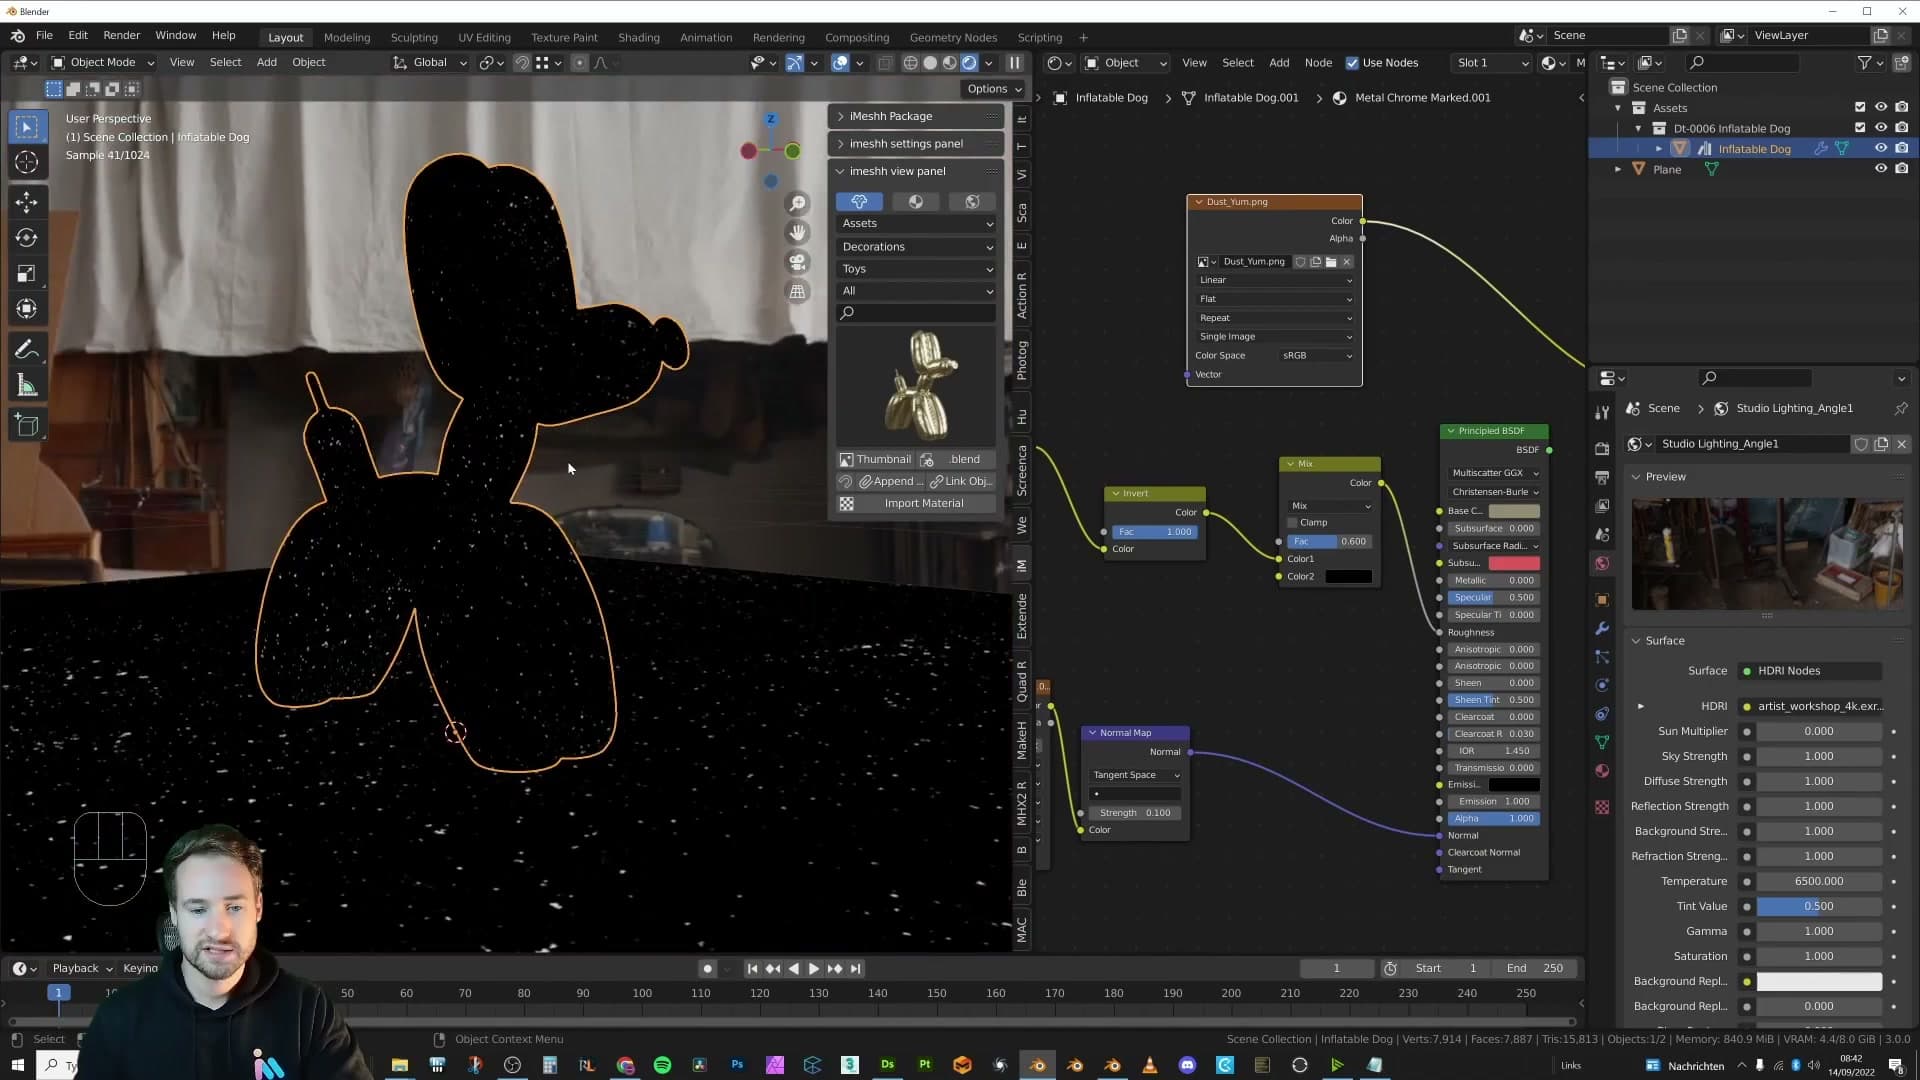Open the Render menu
The width and height of the screenshot is (1920, 1080).
click(x=121, y=35)
